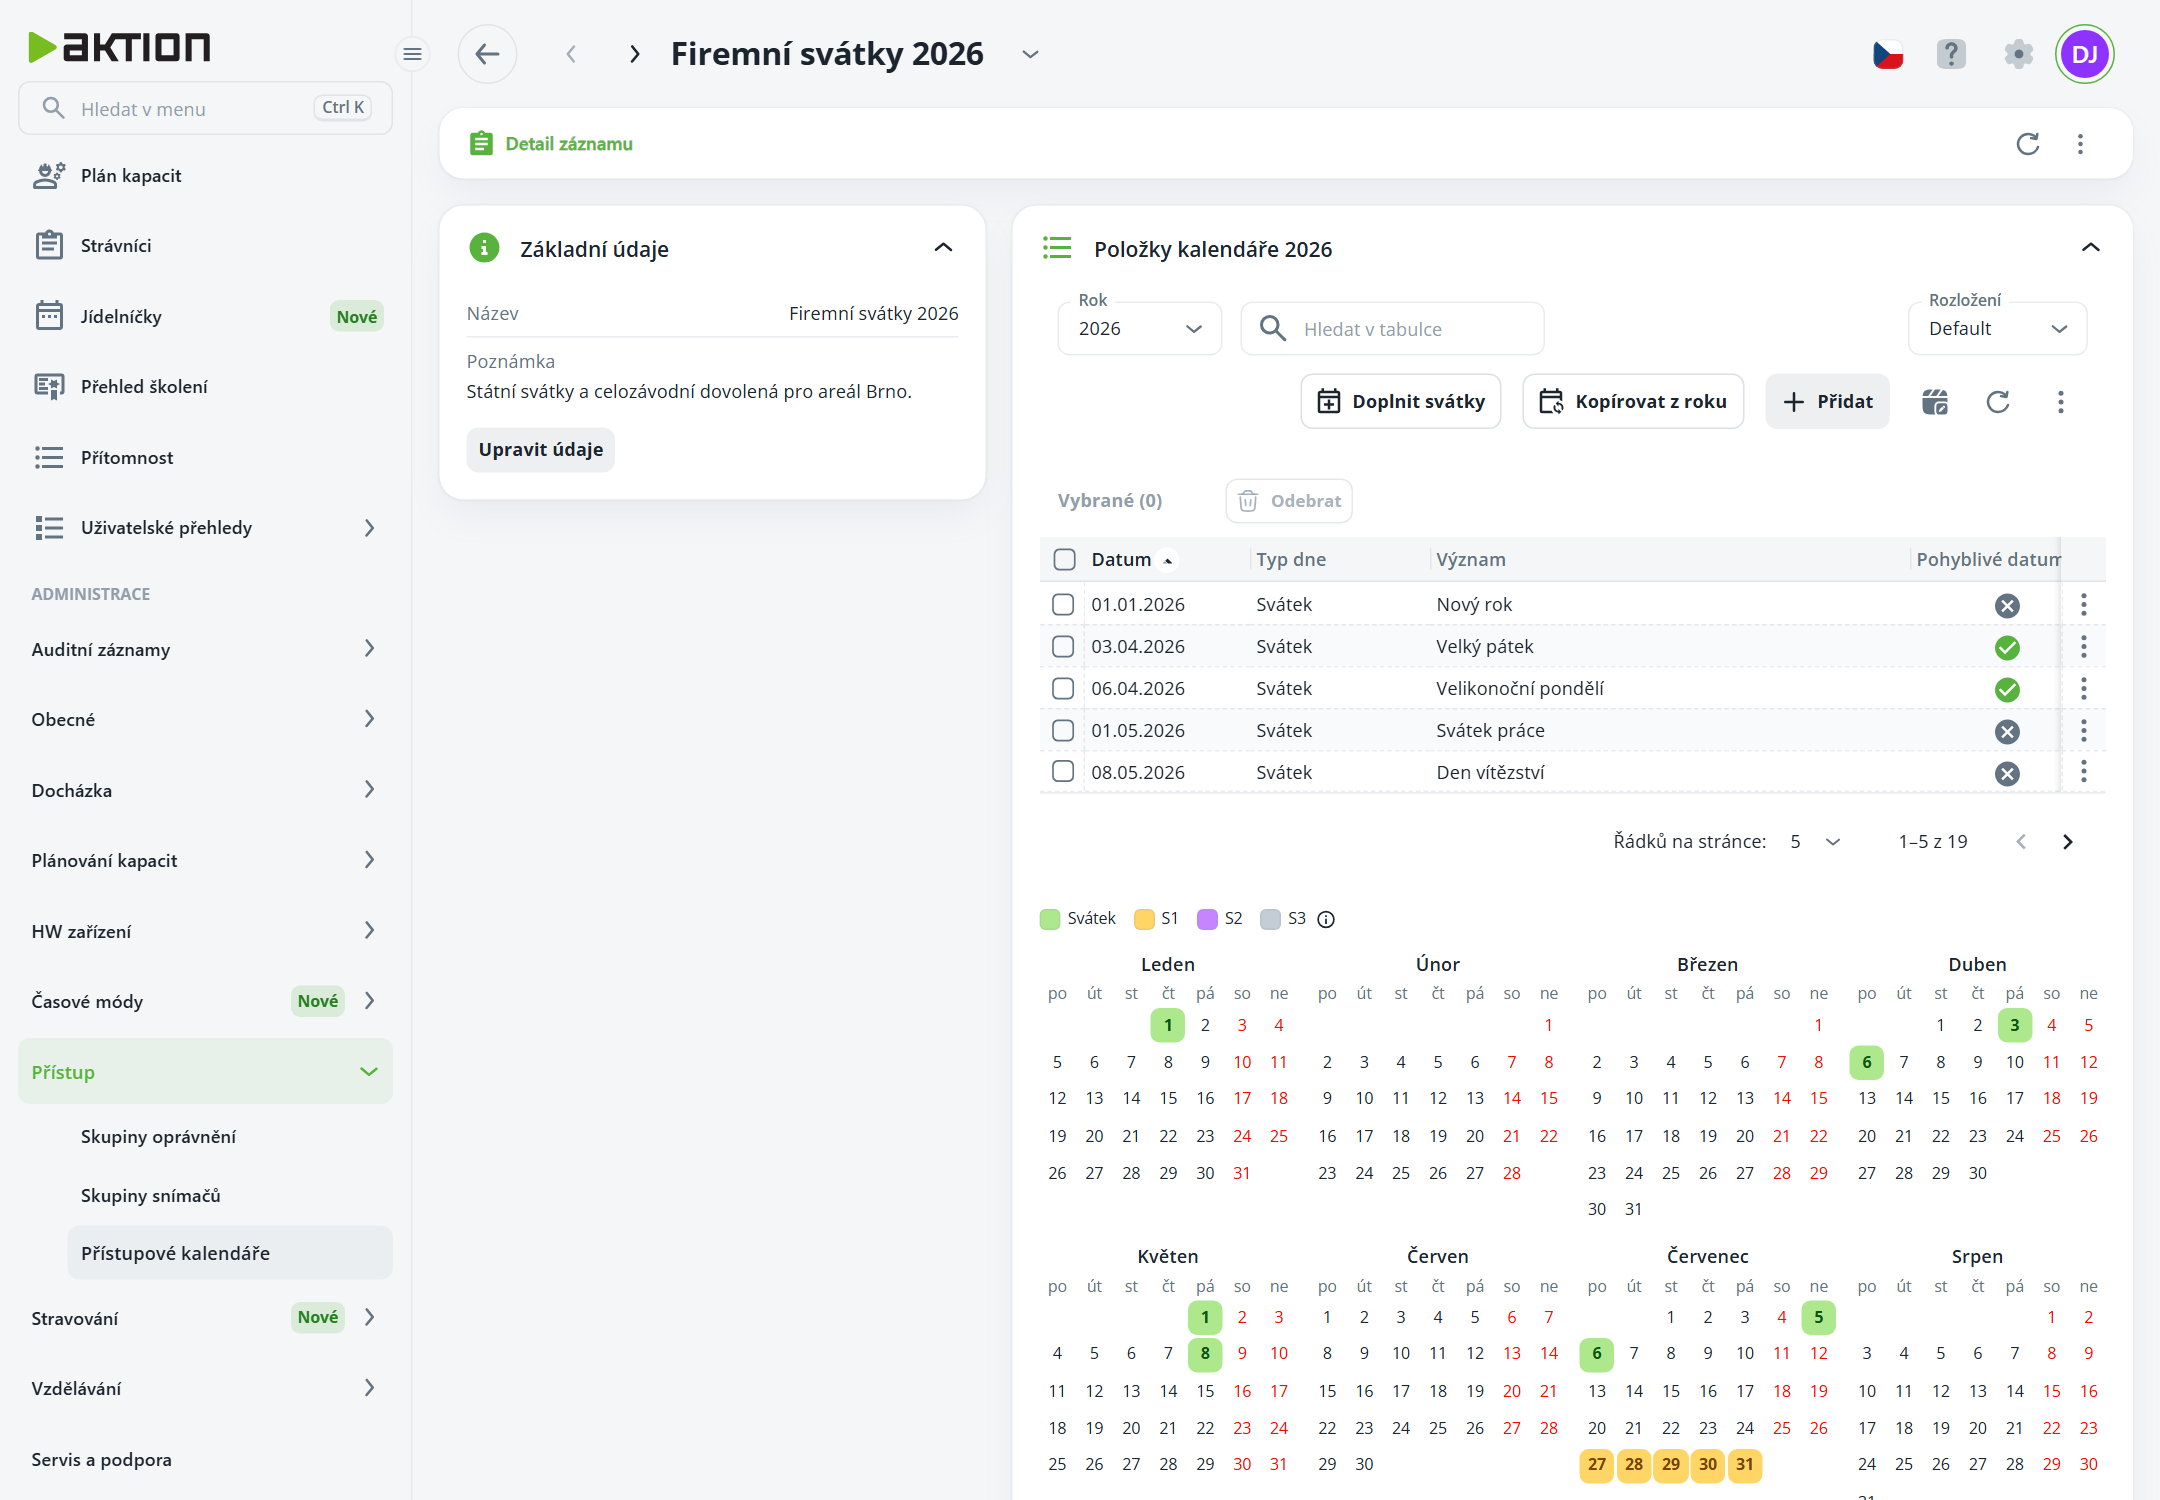2160x1500 pixels.
Task: Open the help question mark icon
Action: pyautogui.click(x=1951, y=54)
